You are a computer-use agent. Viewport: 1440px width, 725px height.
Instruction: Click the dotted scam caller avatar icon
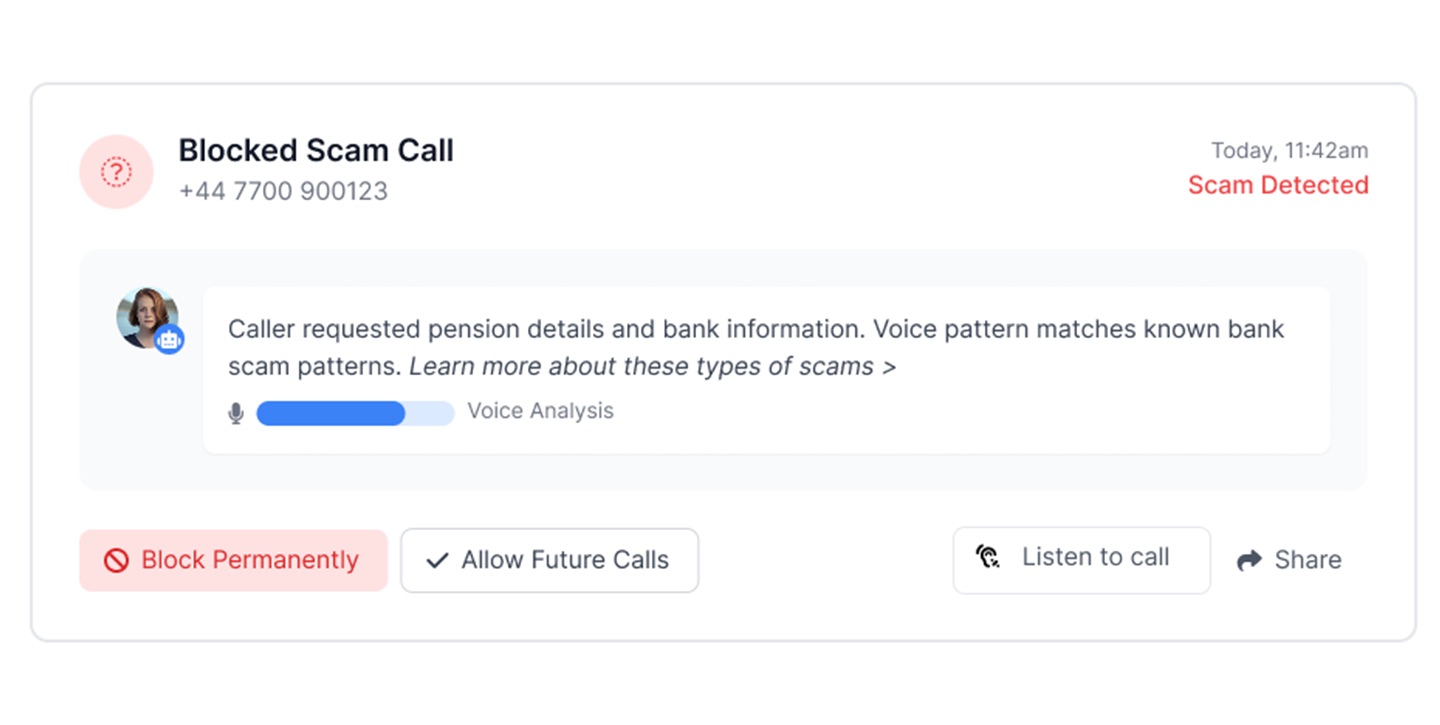[x=115, y=171]
